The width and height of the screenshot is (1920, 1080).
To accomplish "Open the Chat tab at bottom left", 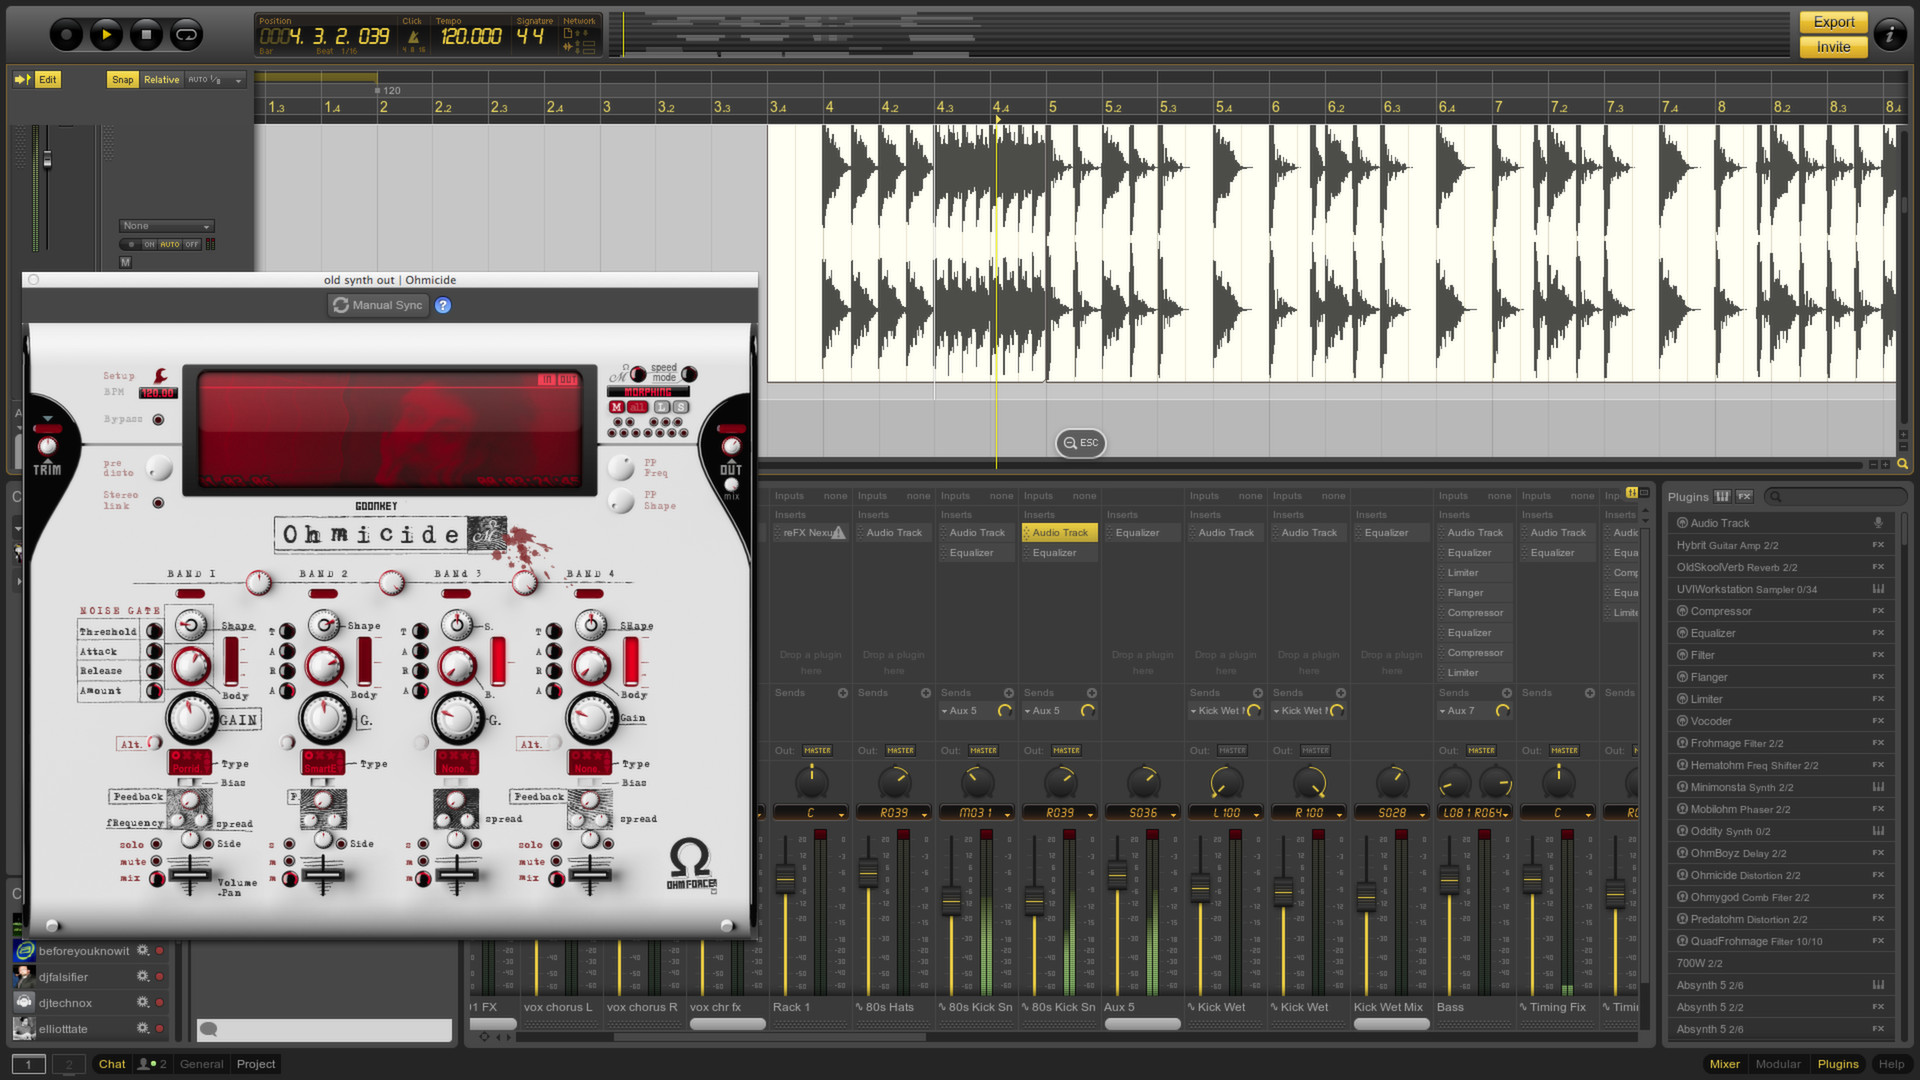I will [111, 1064].
